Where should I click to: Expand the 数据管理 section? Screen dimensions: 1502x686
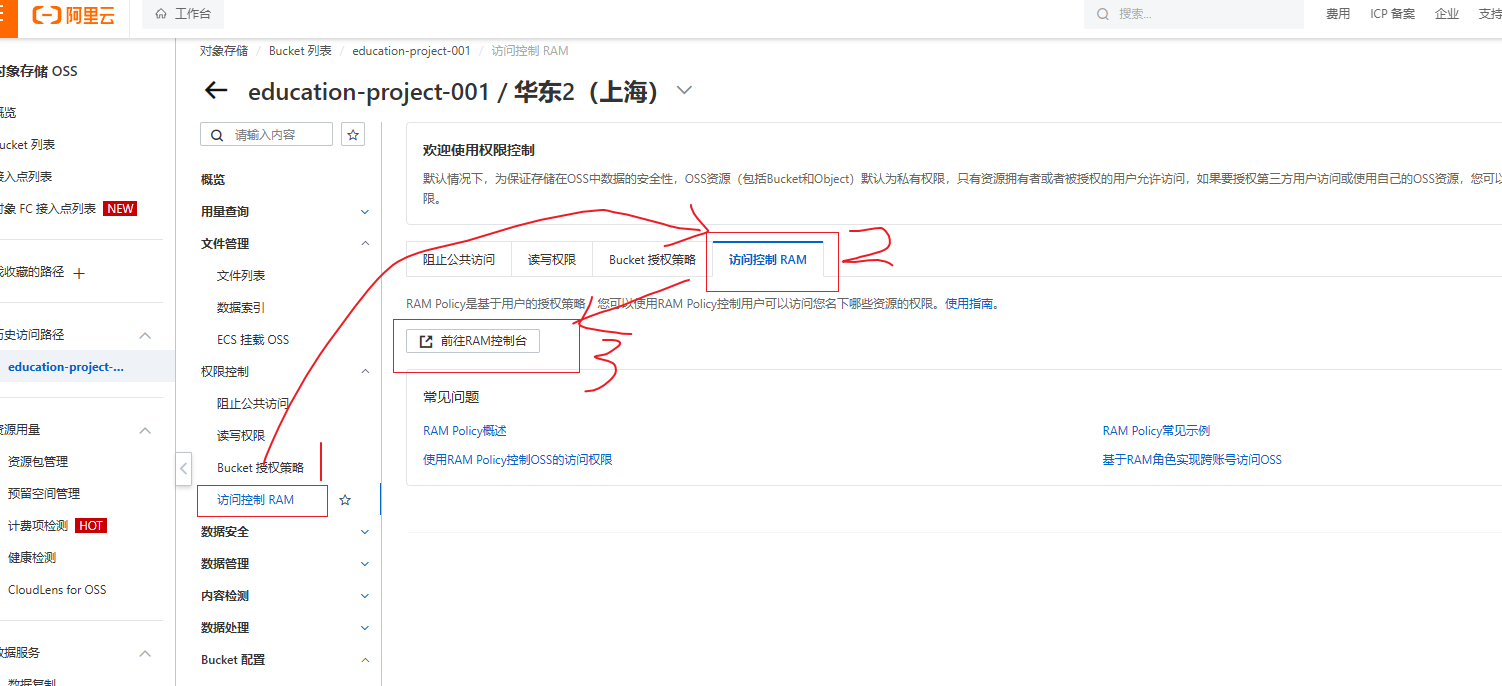[x=365, y=564]
